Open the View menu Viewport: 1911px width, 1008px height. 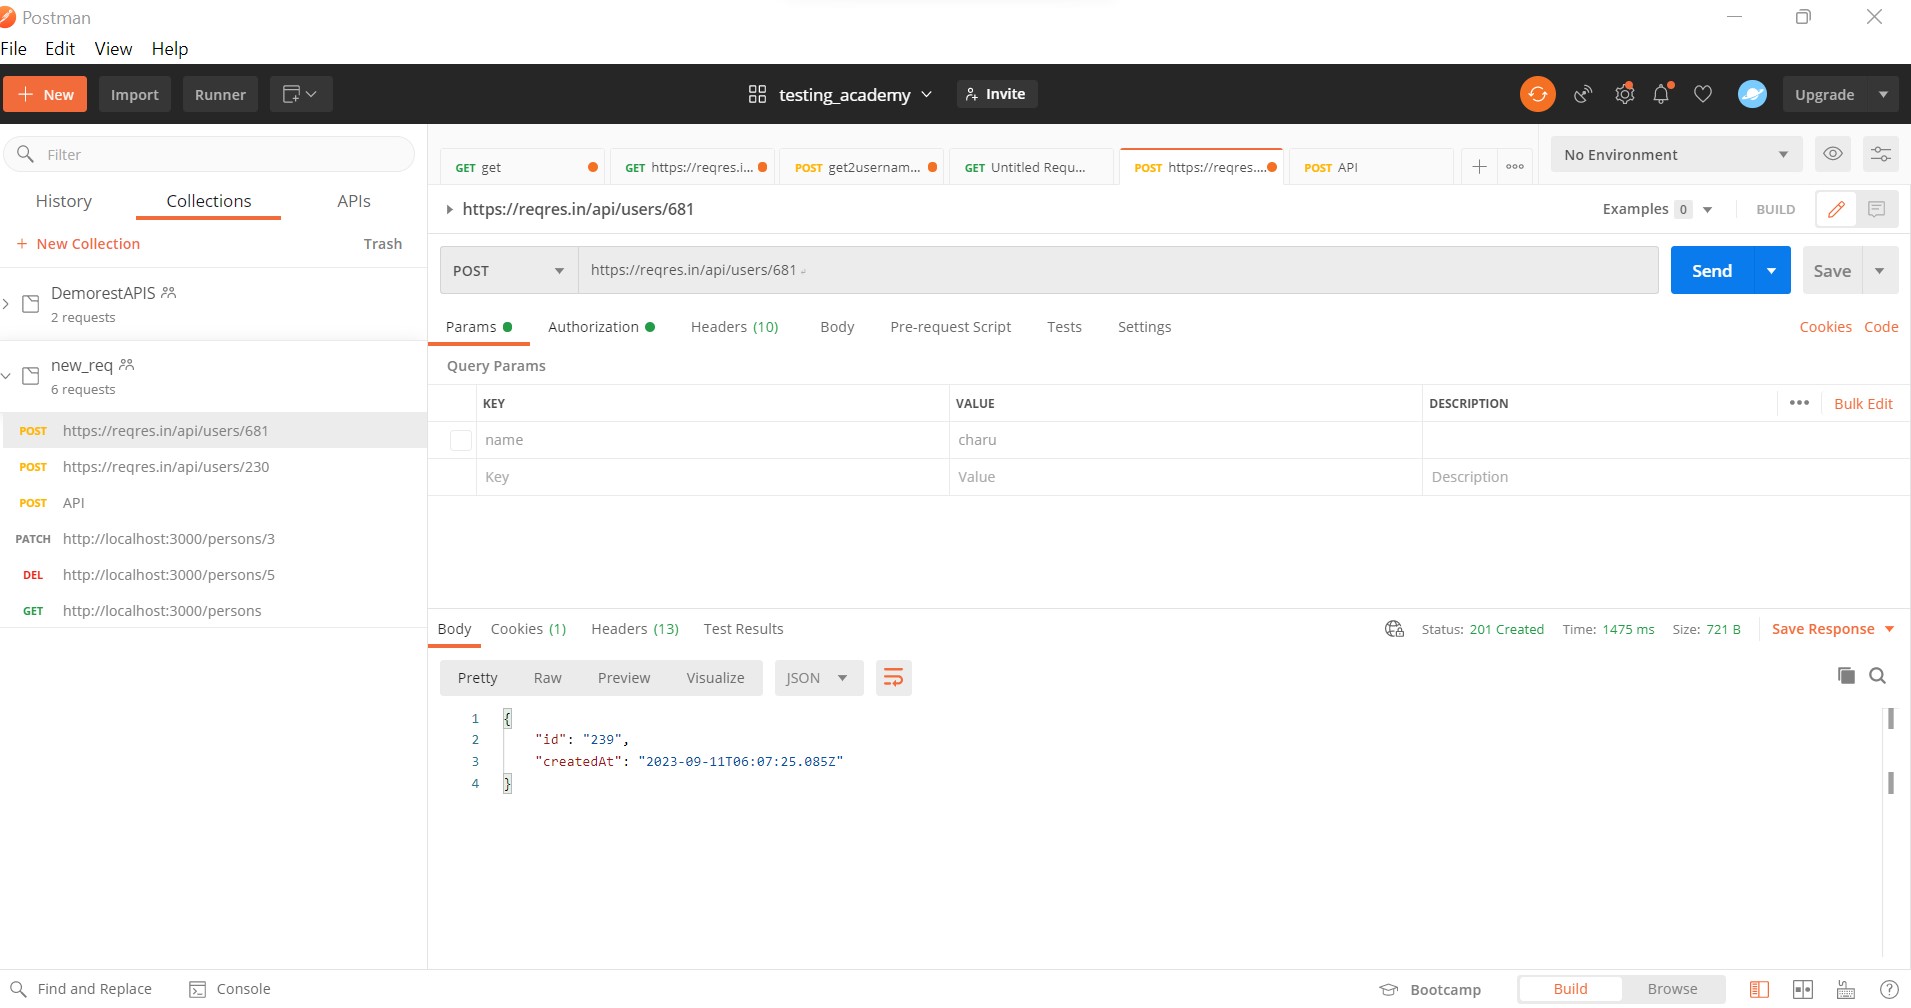[x=113, y=48]
